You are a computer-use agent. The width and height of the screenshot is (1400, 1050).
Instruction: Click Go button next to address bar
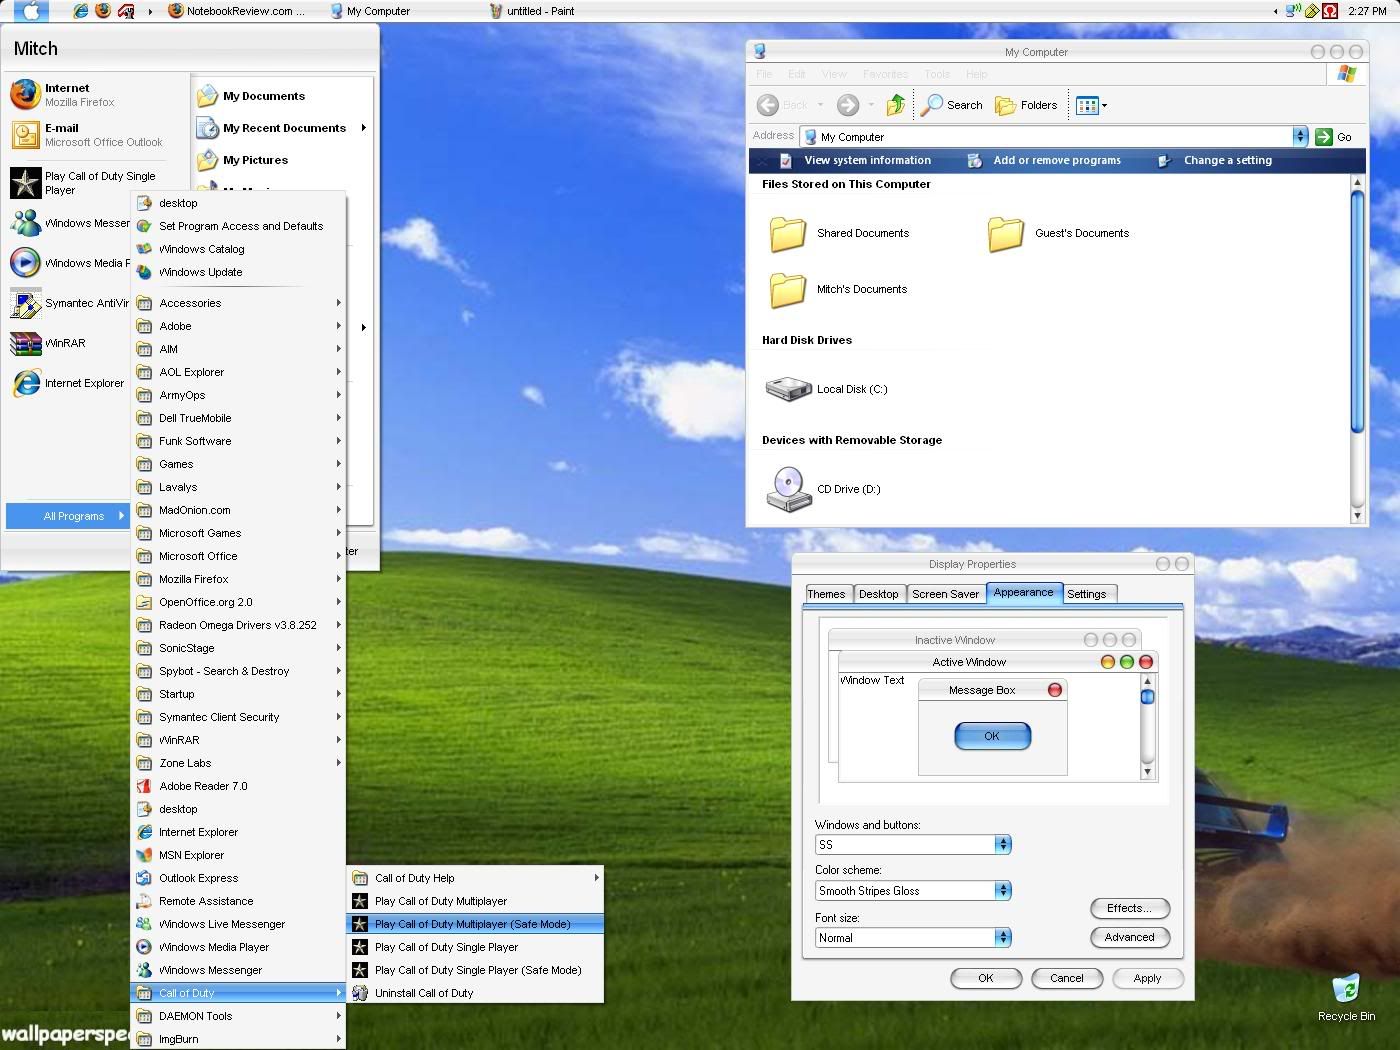tap(1334, 137)
